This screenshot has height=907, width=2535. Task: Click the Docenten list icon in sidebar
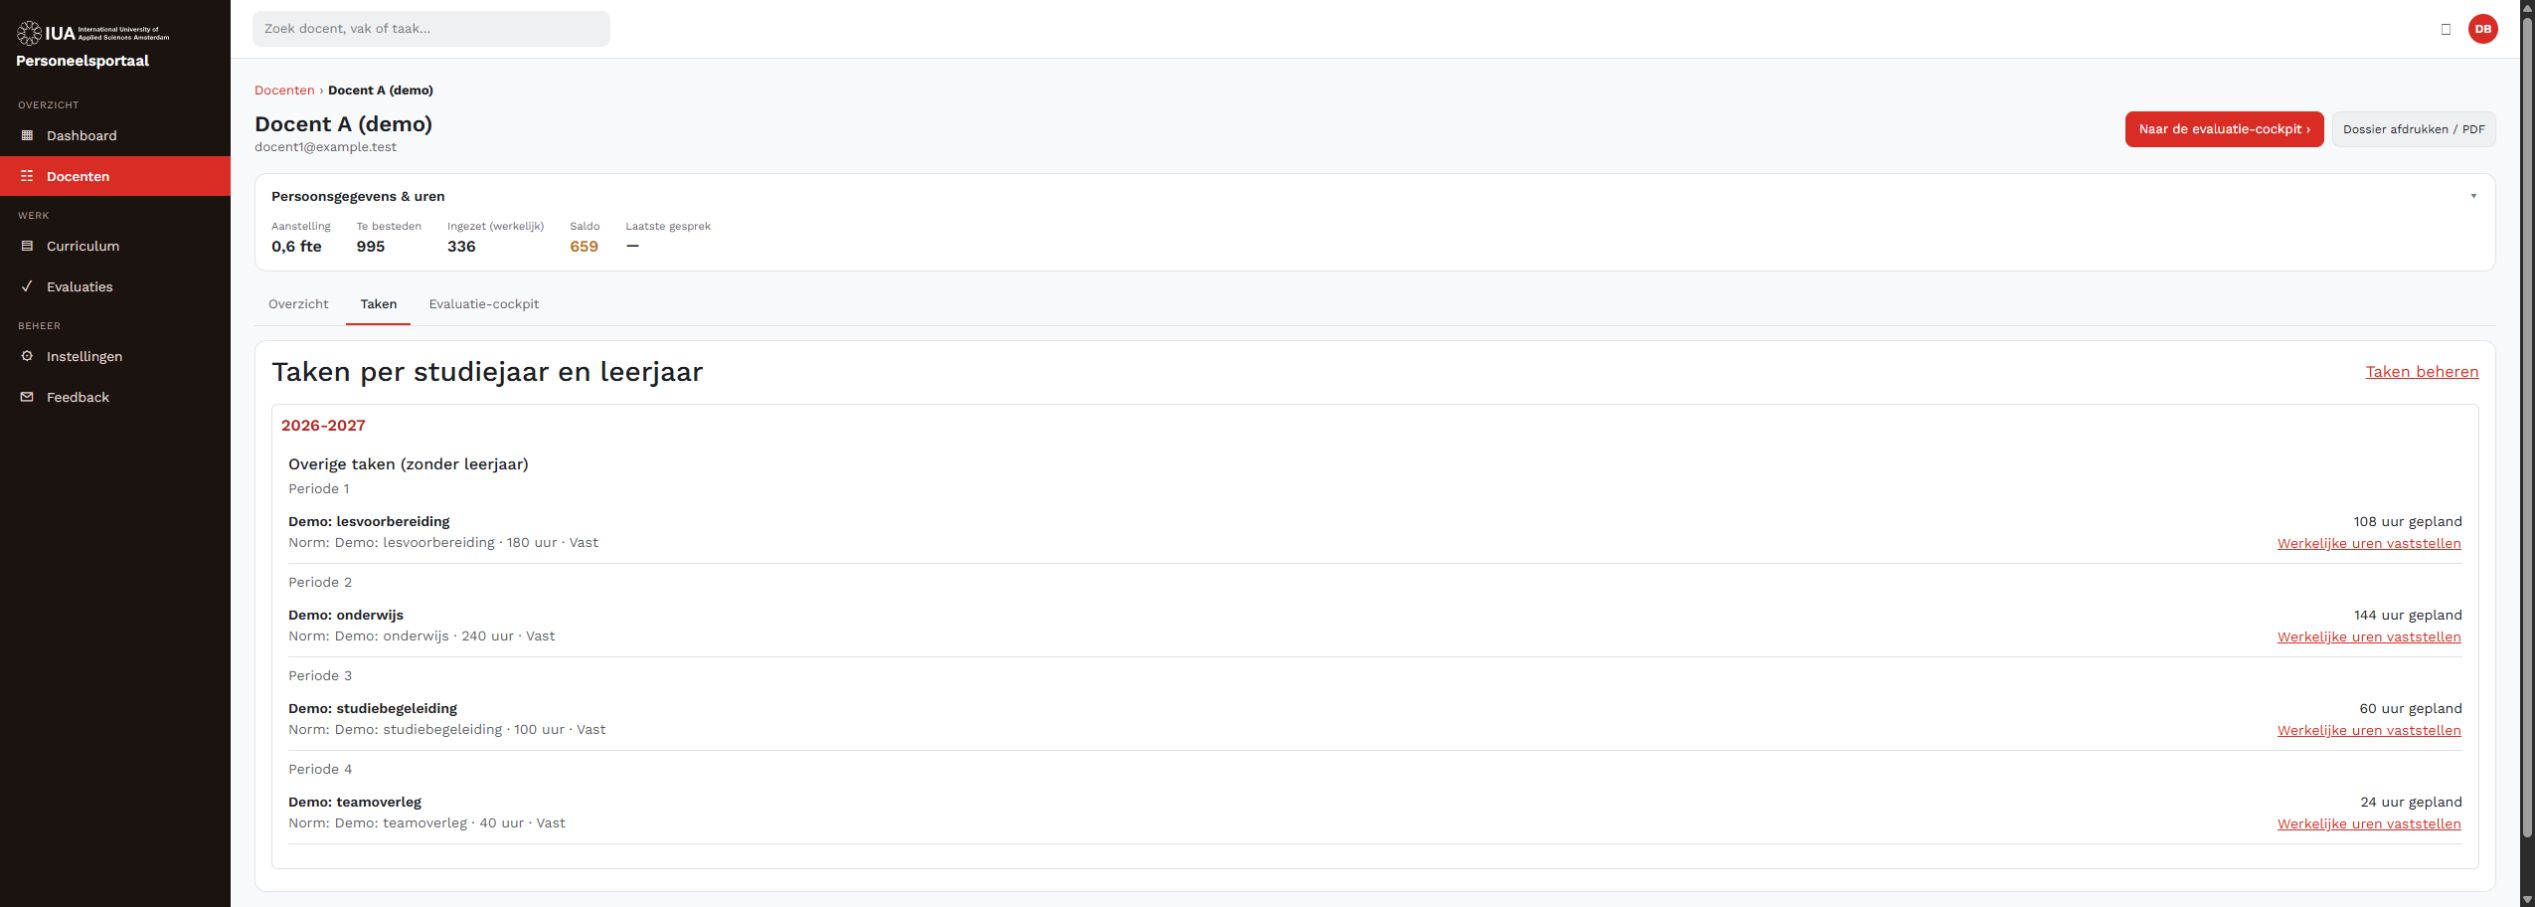(27, 176)
